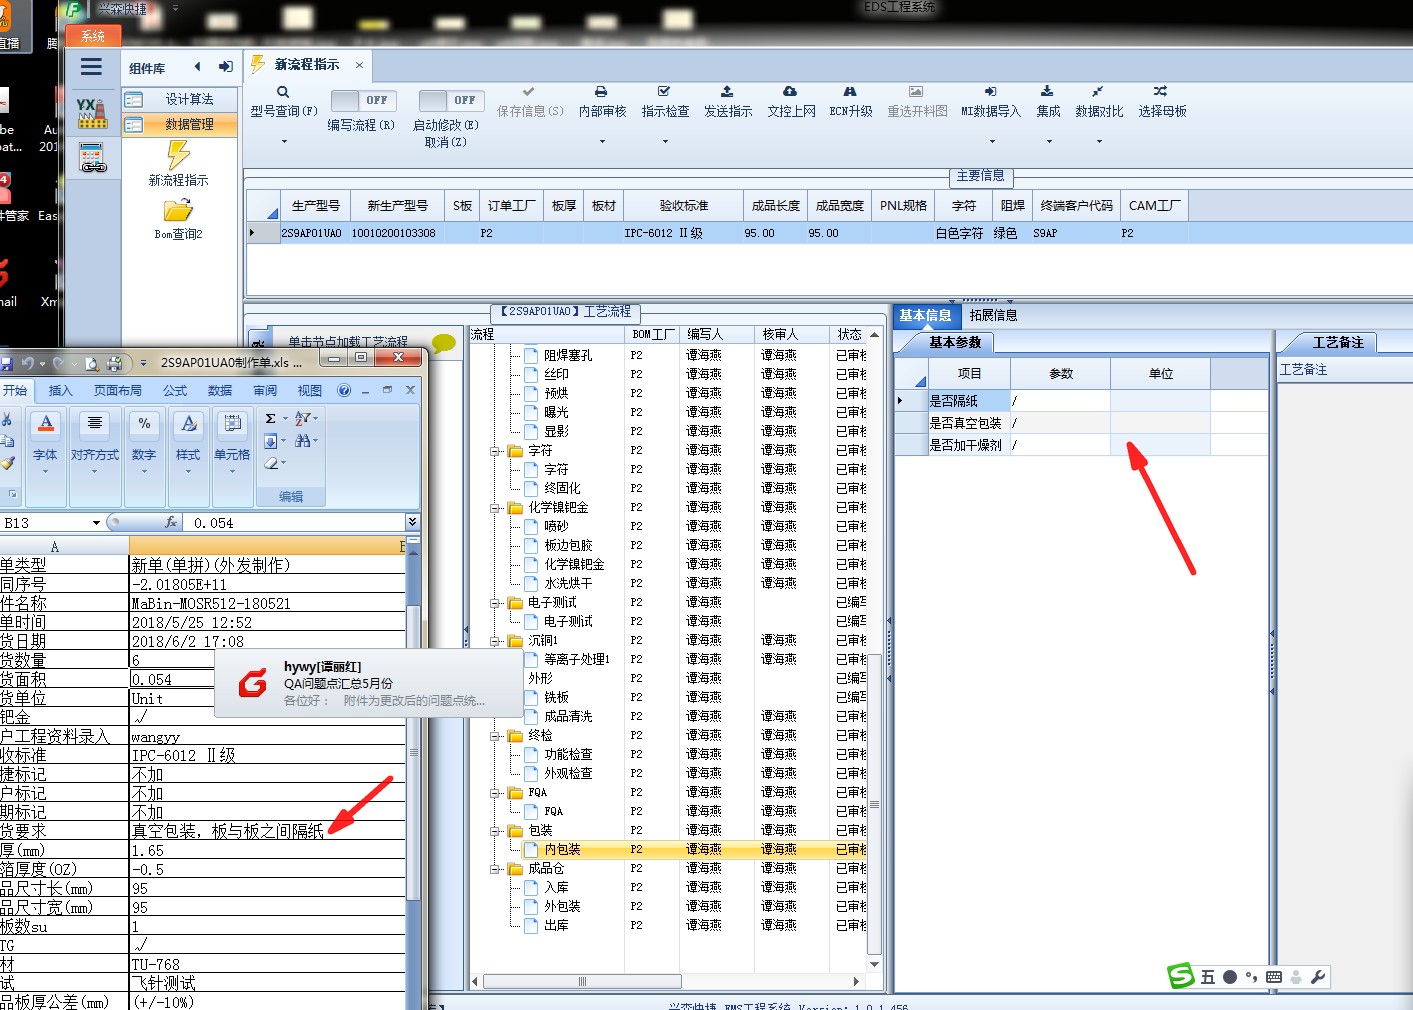Click the AutoSum sigma icon in Excel
Image resolution: width=1413 pixels, height=1010 pixels.
pos(270,419)
